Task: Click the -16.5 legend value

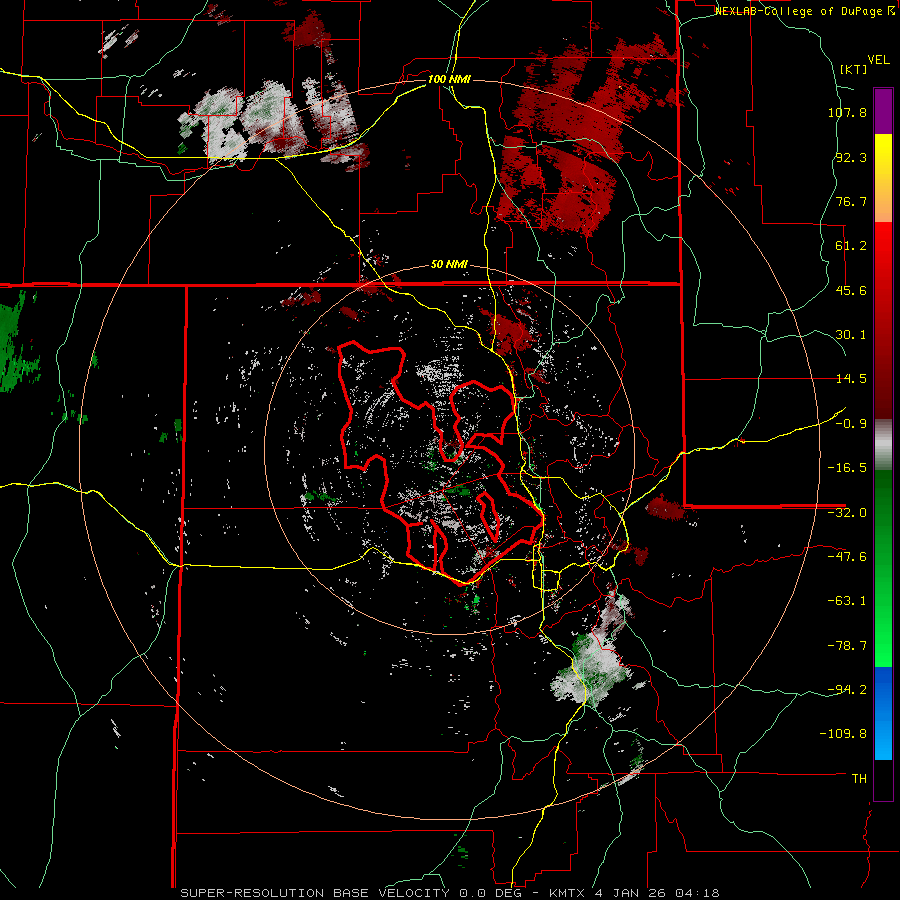Action: (x=847, y=468)
